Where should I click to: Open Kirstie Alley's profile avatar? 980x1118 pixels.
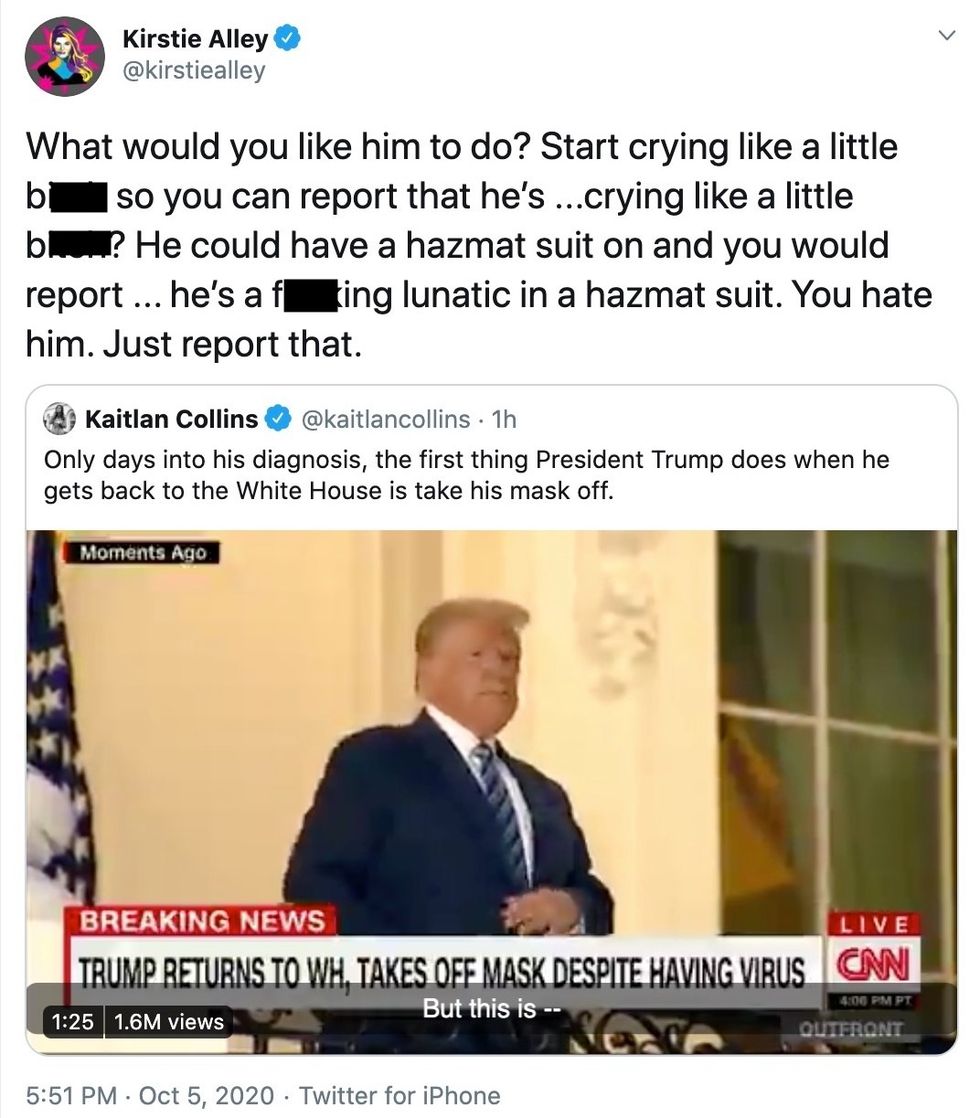coord(65,56)
